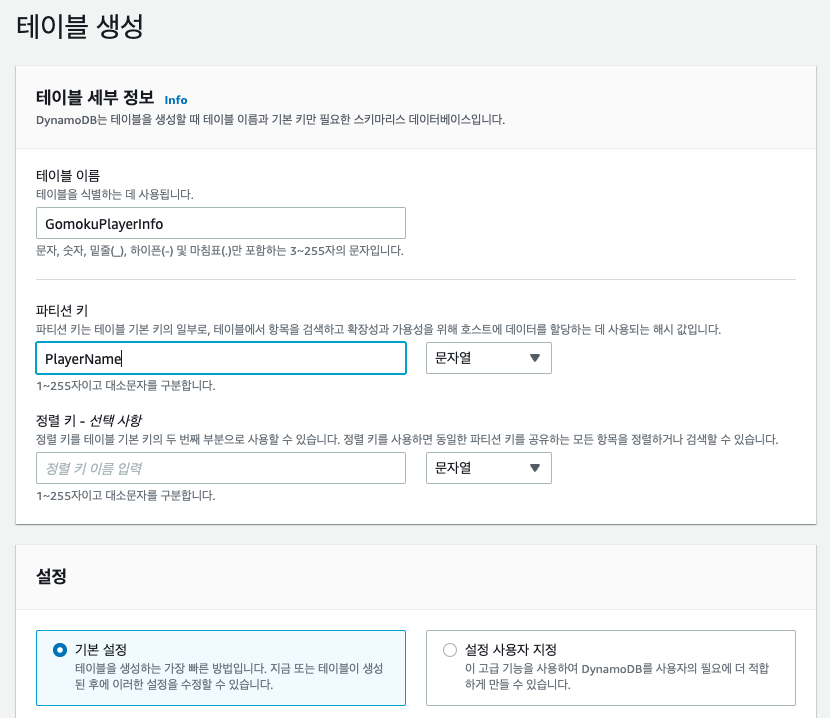Screen dimensions: 830x718
Task: Click the 3~255자의 문자입니다 naming rule text
Action: pos(220,250)
